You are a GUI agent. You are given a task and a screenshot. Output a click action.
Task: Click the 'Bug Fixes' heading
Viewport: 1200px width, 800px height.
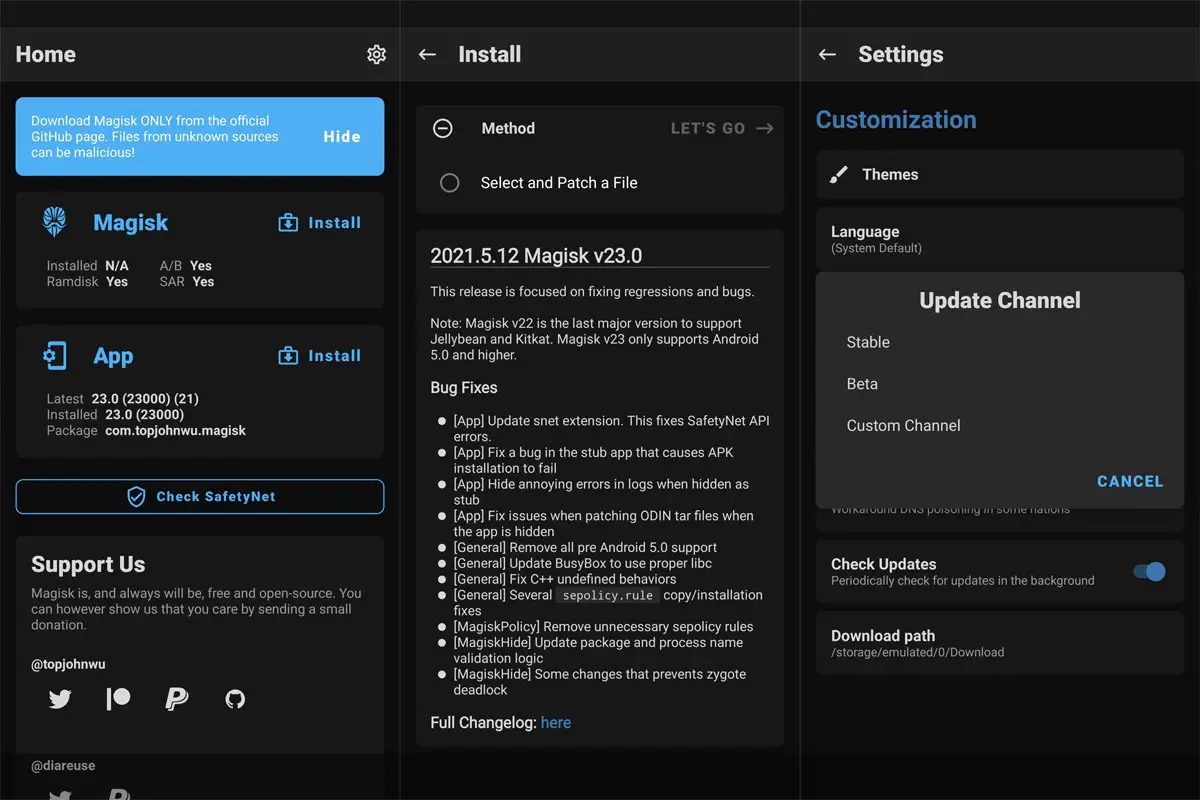(x=464, y=388)
